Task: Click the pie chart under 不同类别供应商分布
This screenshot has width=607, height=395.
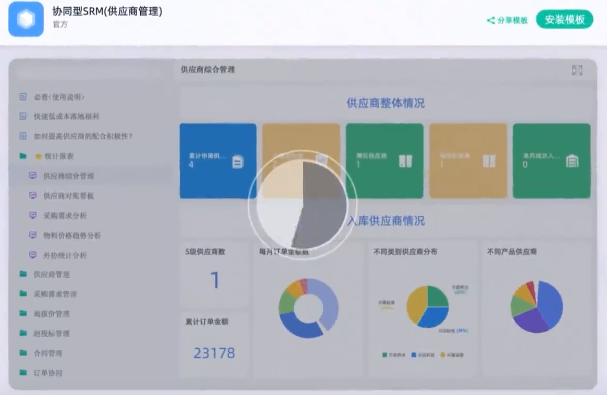Action: point(427,307)
